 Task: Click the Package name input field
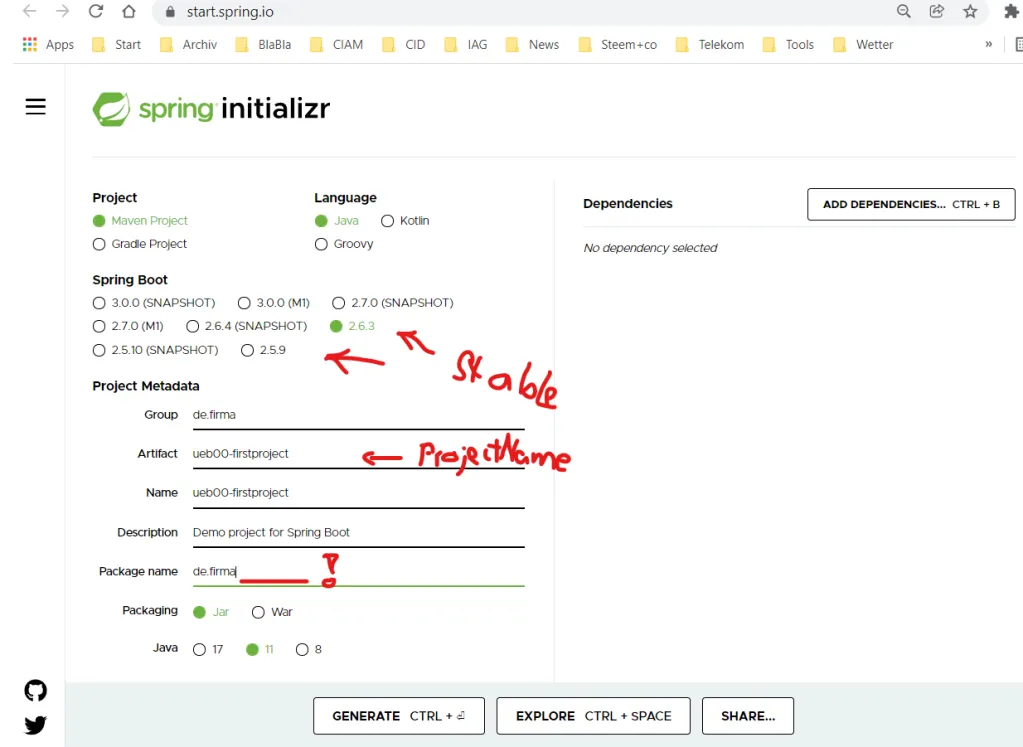[x=358, y=572]
